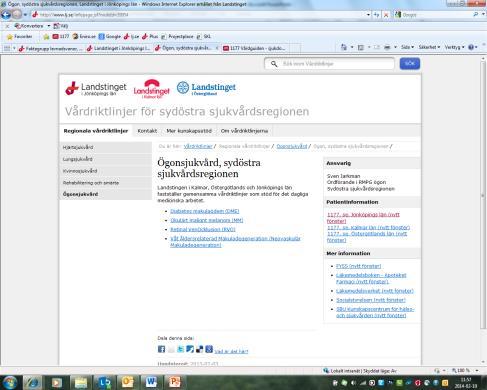The width and height of the screenshot is (487, 390).
Task: Open the address bar URL history dropdown
Action: 368,15
